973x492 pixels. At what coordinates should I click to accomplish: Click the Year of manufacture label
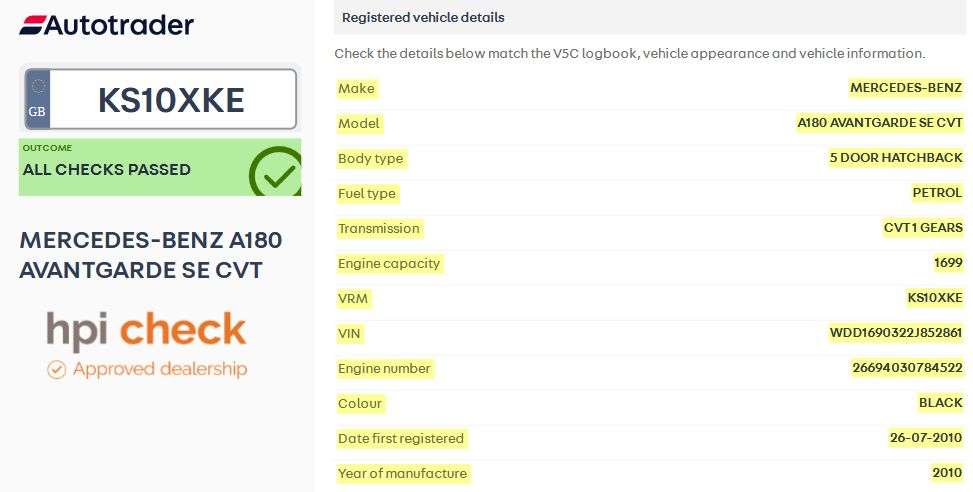point(402,473)
